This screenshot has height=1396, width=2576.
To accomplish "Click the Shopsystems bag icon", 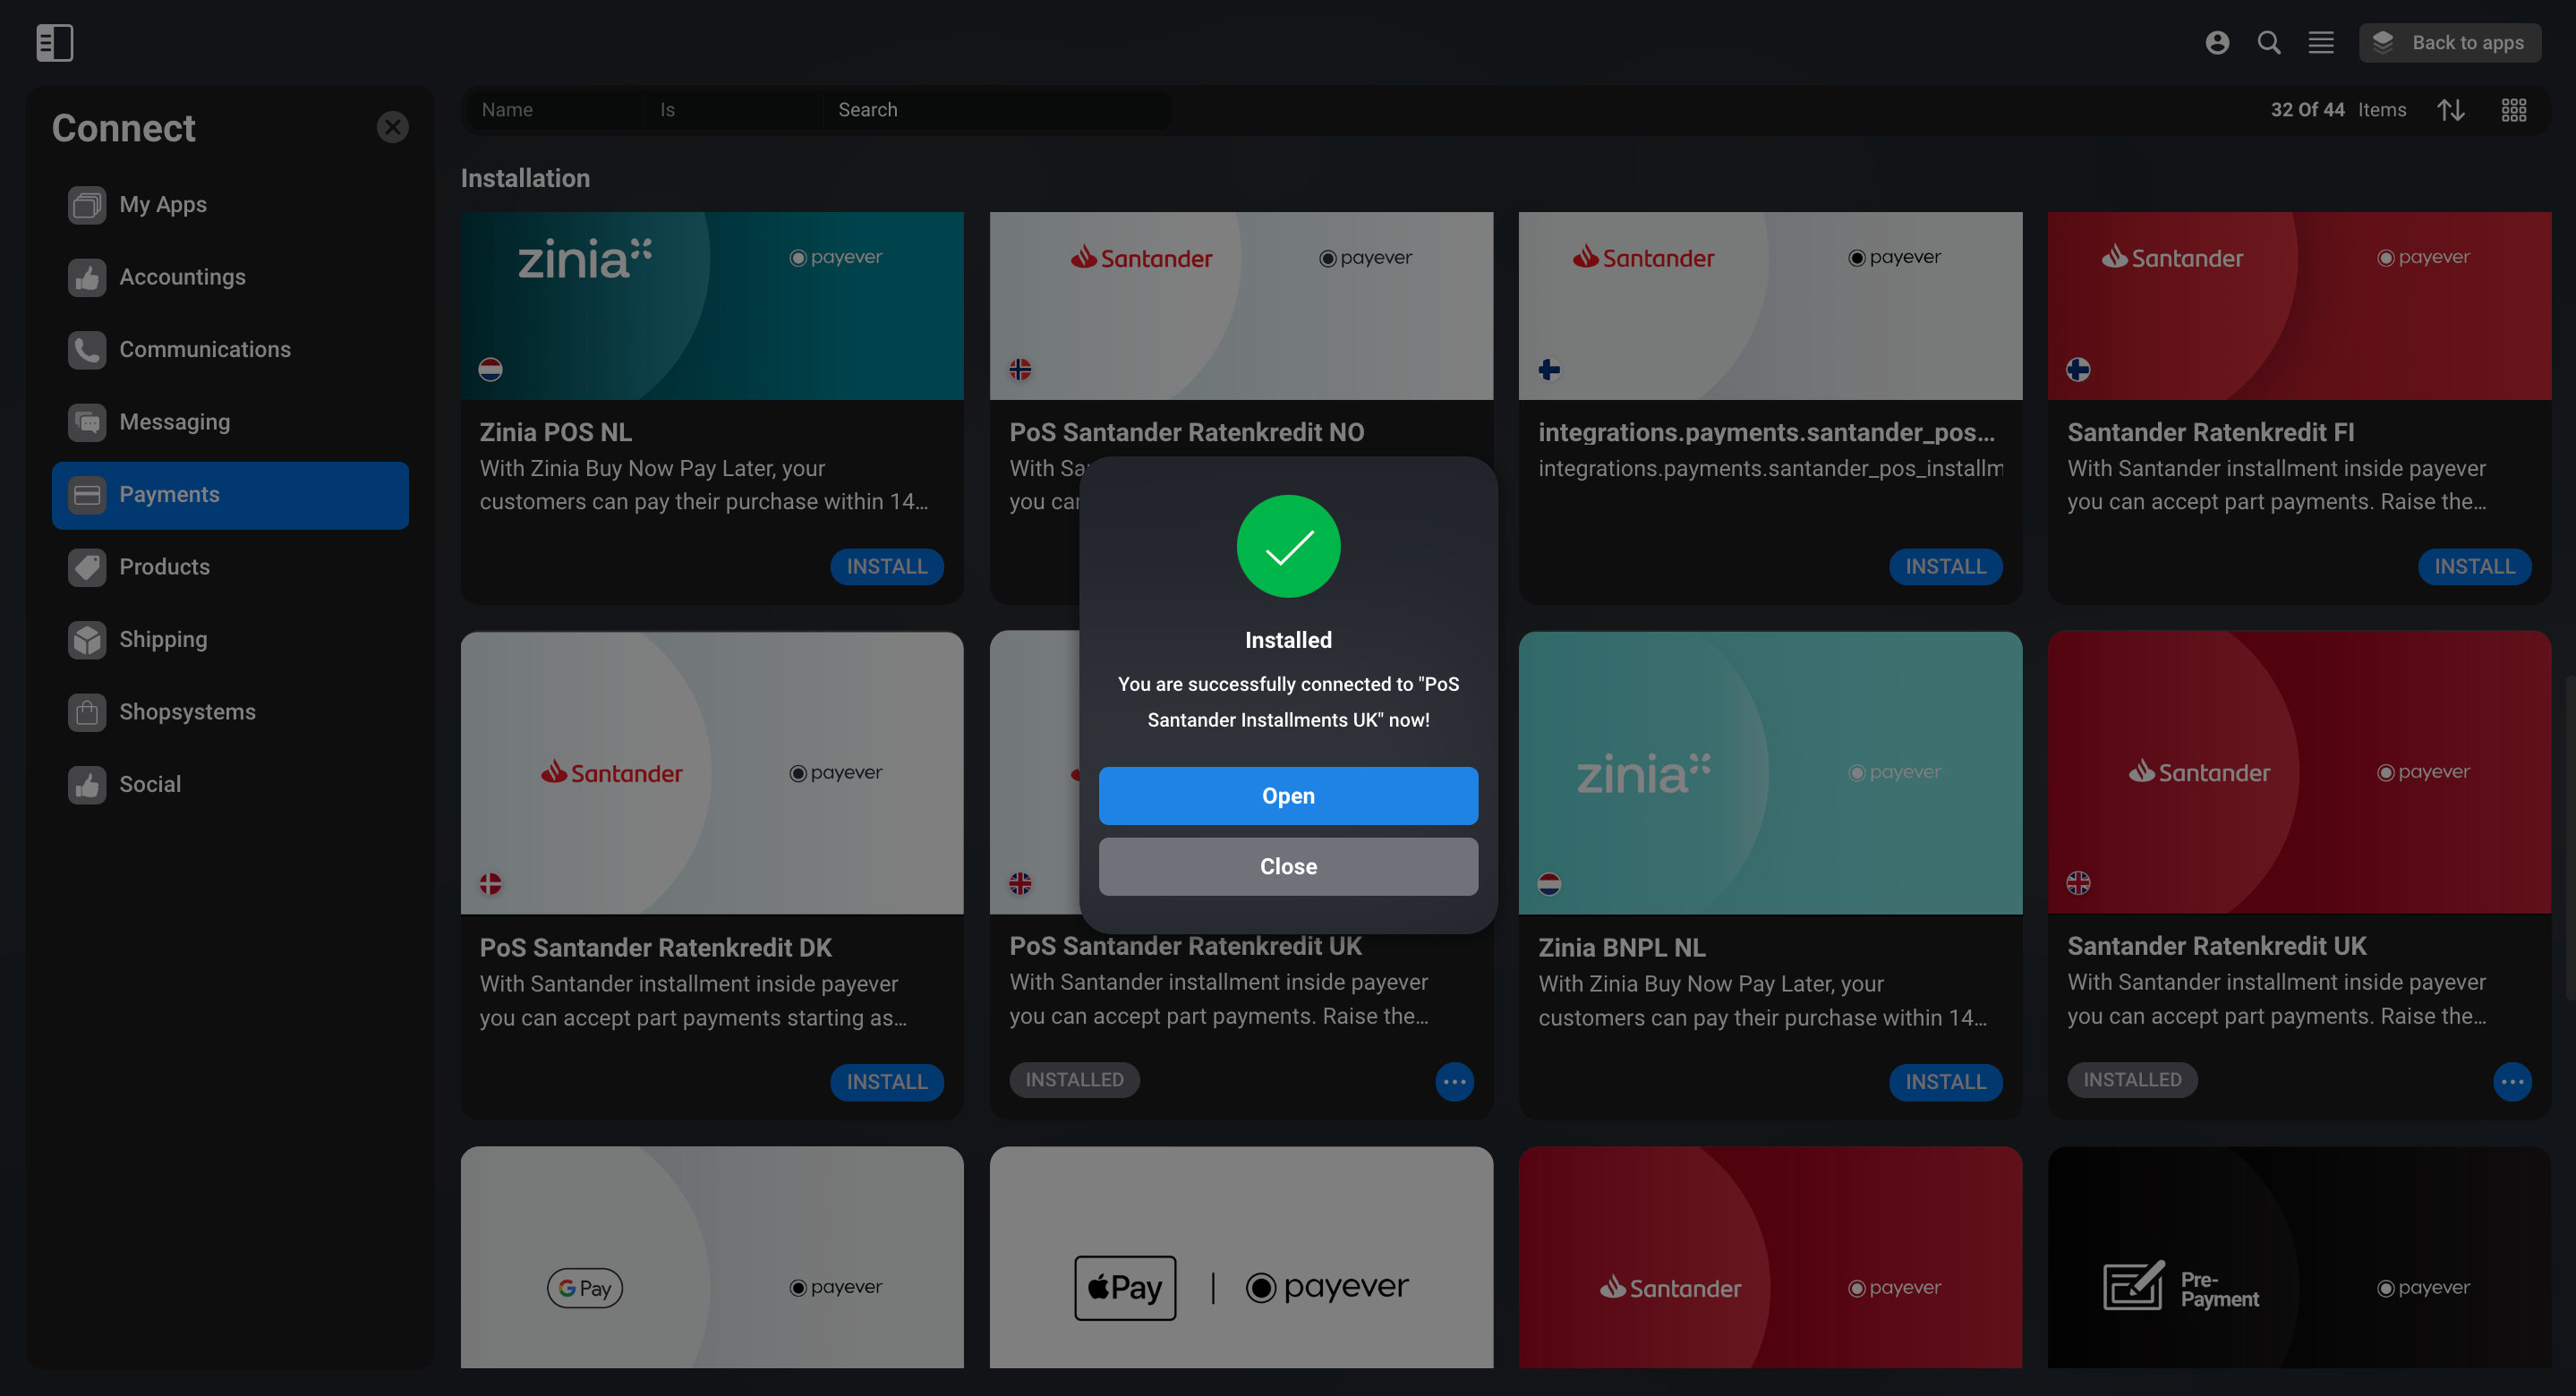I will 87,712.
